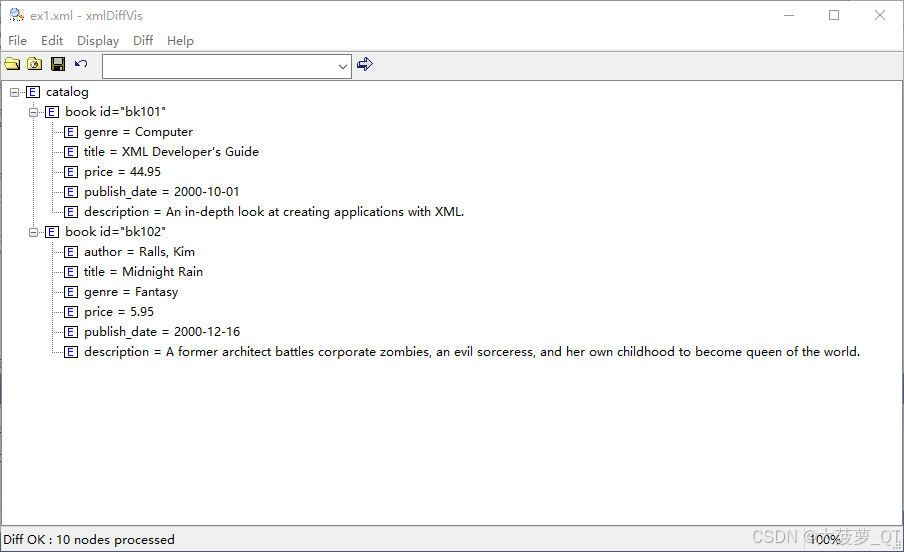Click the element icon beside in-depth look description

(x=71, y=212)
